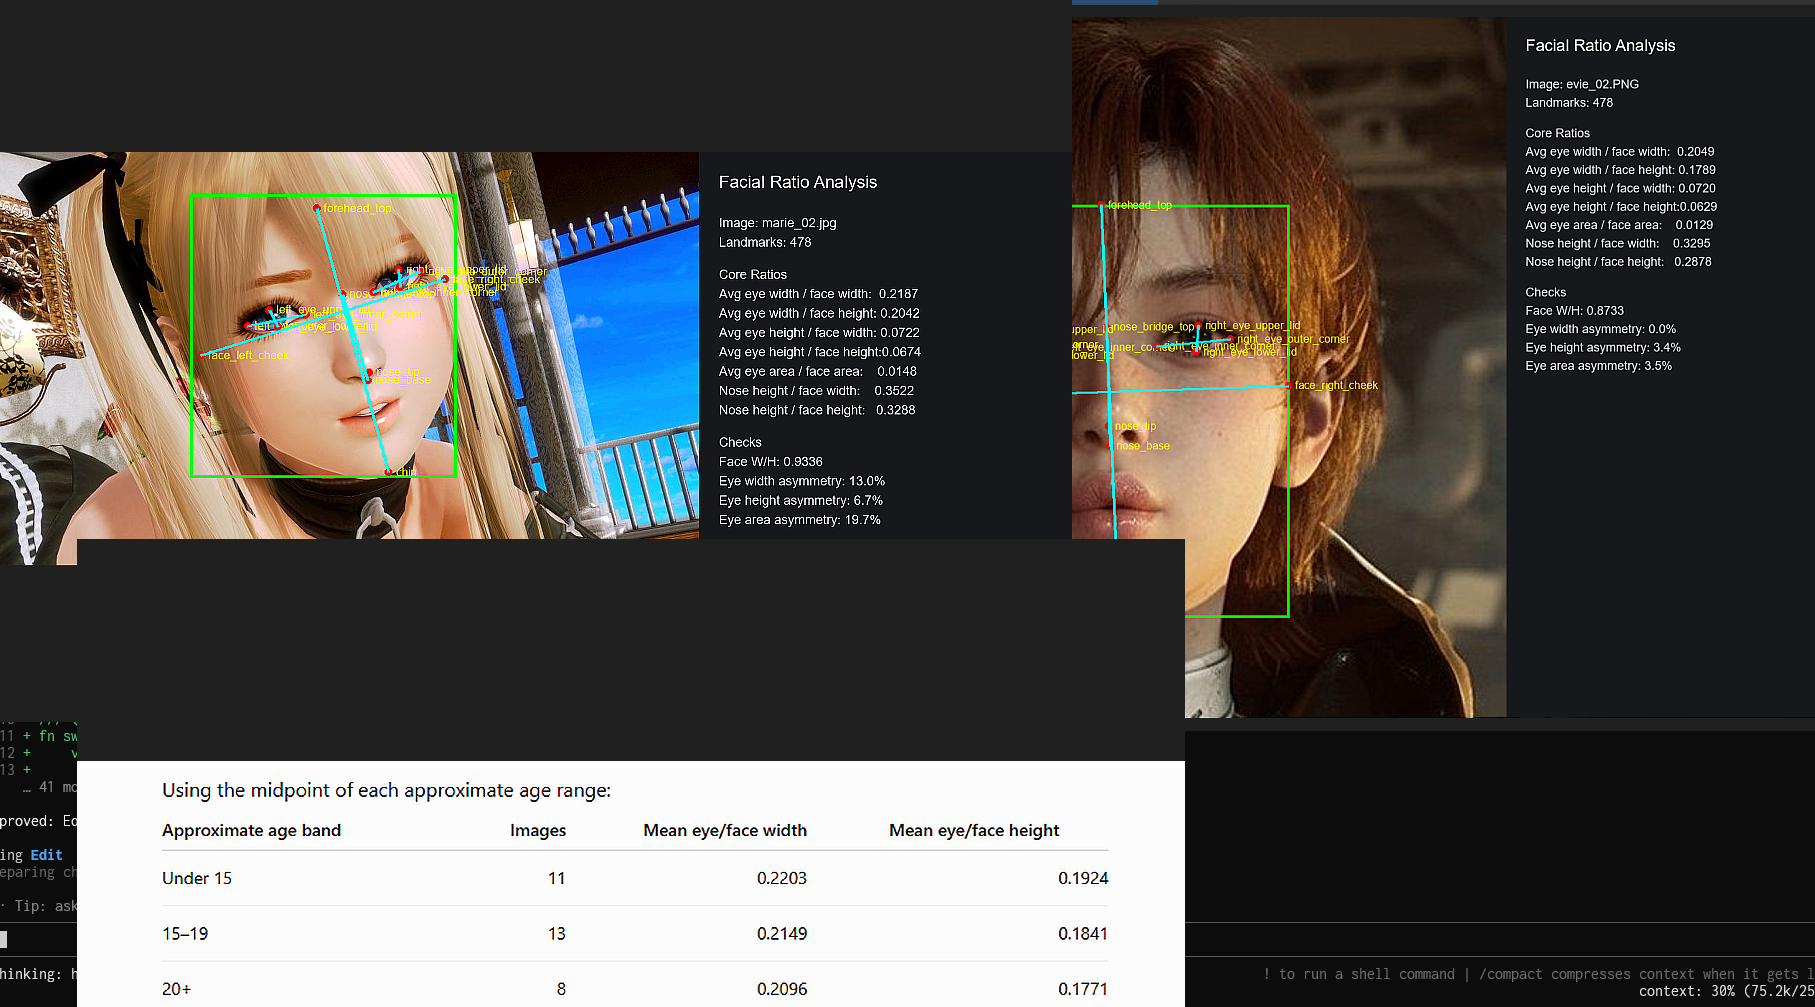Select eye height / face height value 0.0674
The image size is (1815, 1007).
click(x=901, y=352)
